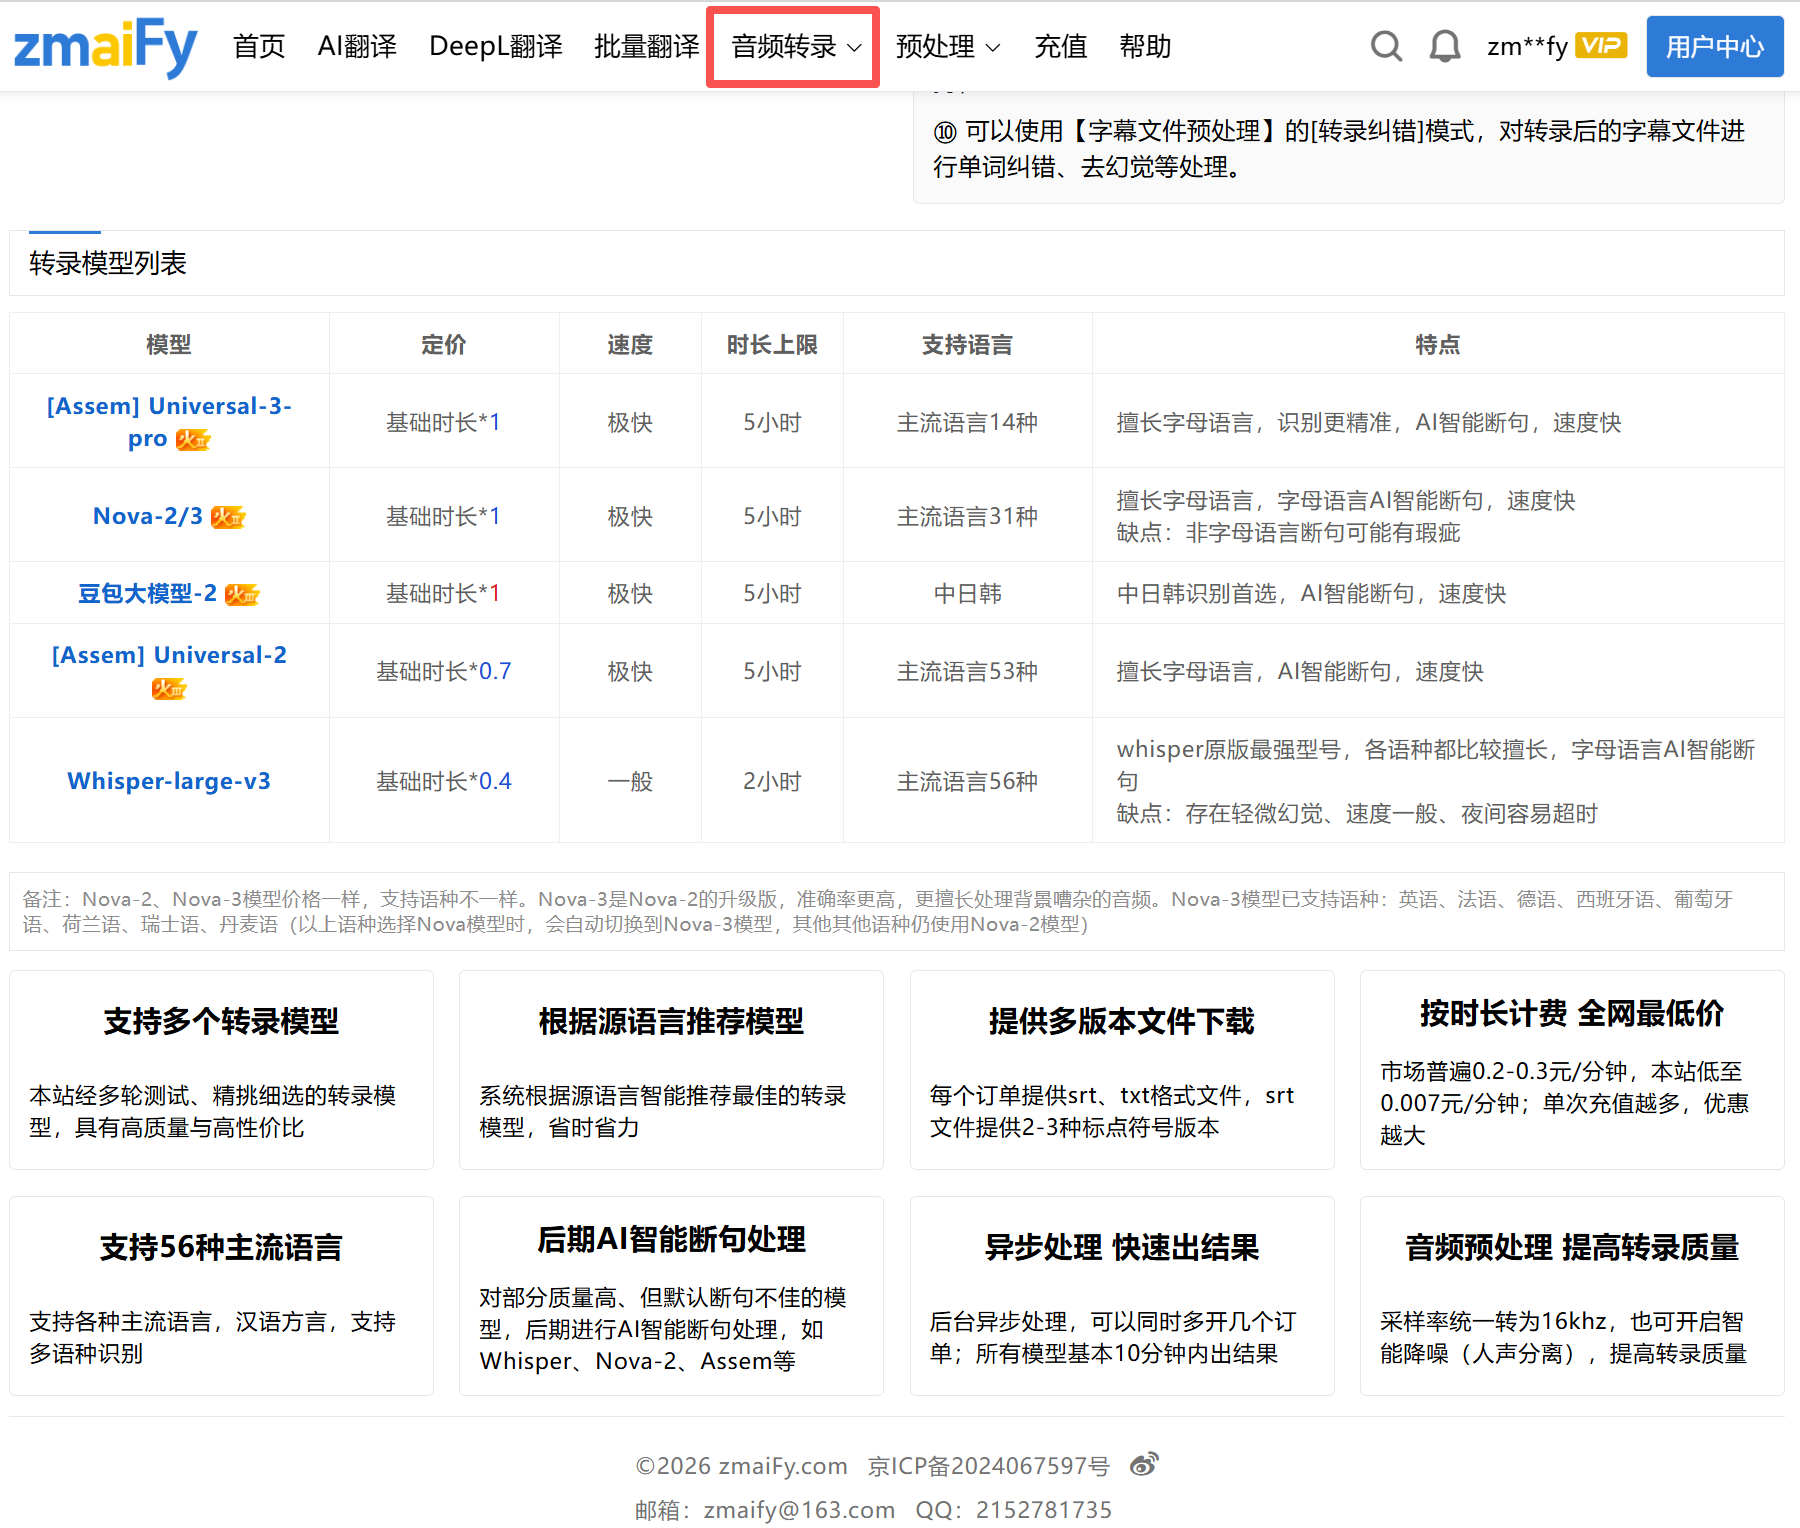
Task: Open 批量翻译 menu item
Action: point(646,47)
